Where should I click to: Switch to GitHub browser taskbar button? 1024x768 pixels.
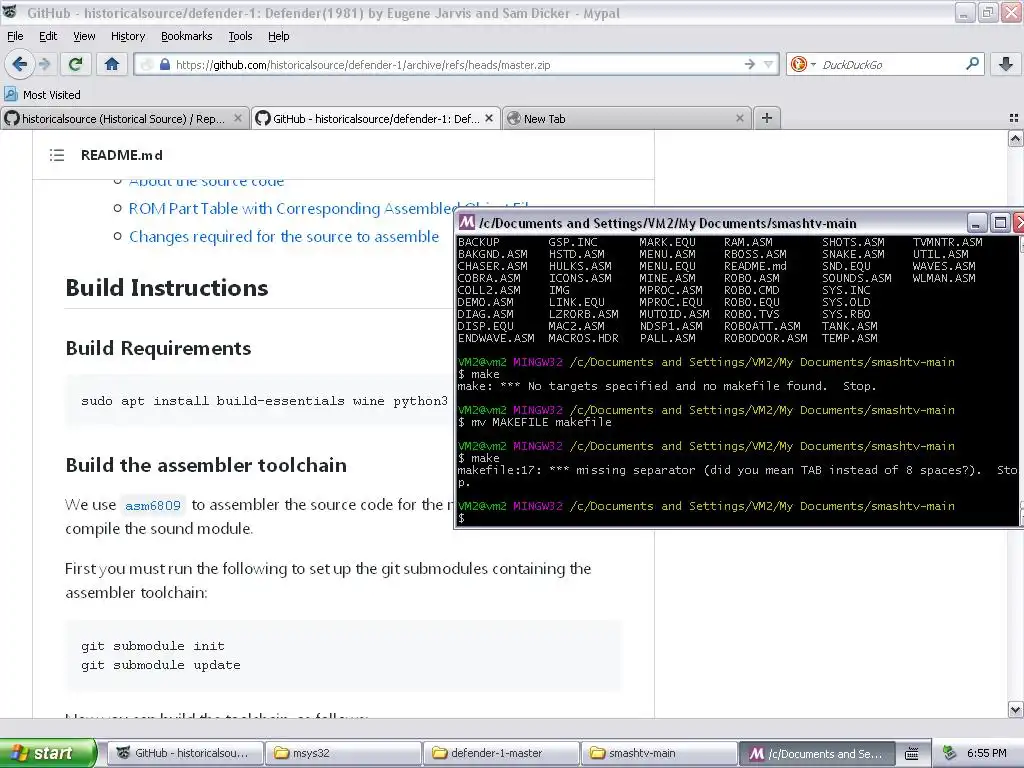coord(185,753)
